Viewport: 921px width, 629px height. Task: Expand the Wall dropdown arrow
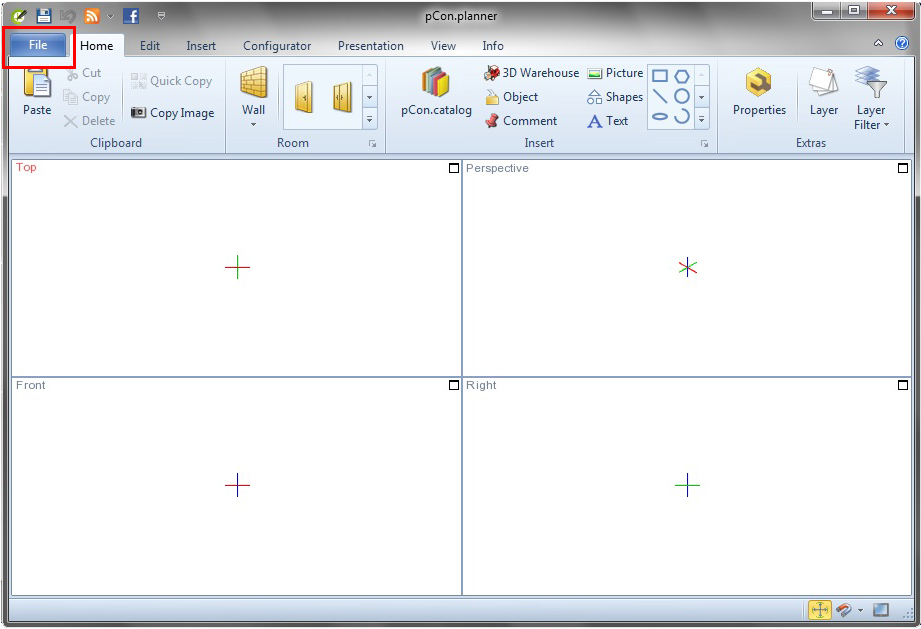point(253,125)
